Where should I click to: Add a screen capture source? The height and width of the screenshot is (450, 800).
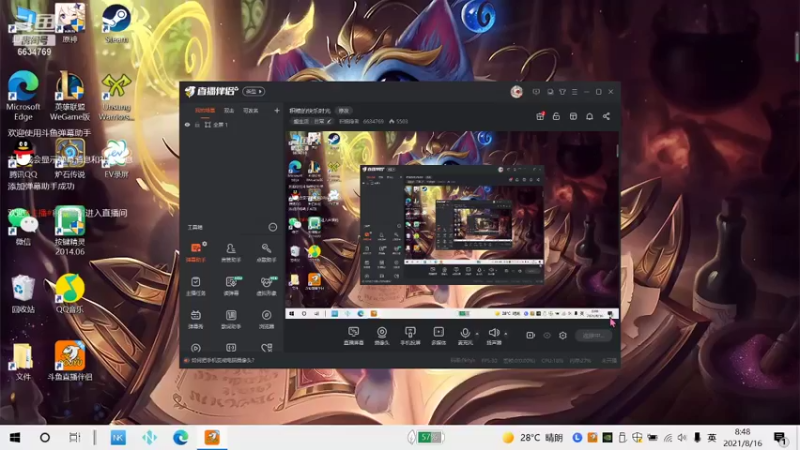pos(354,336)
